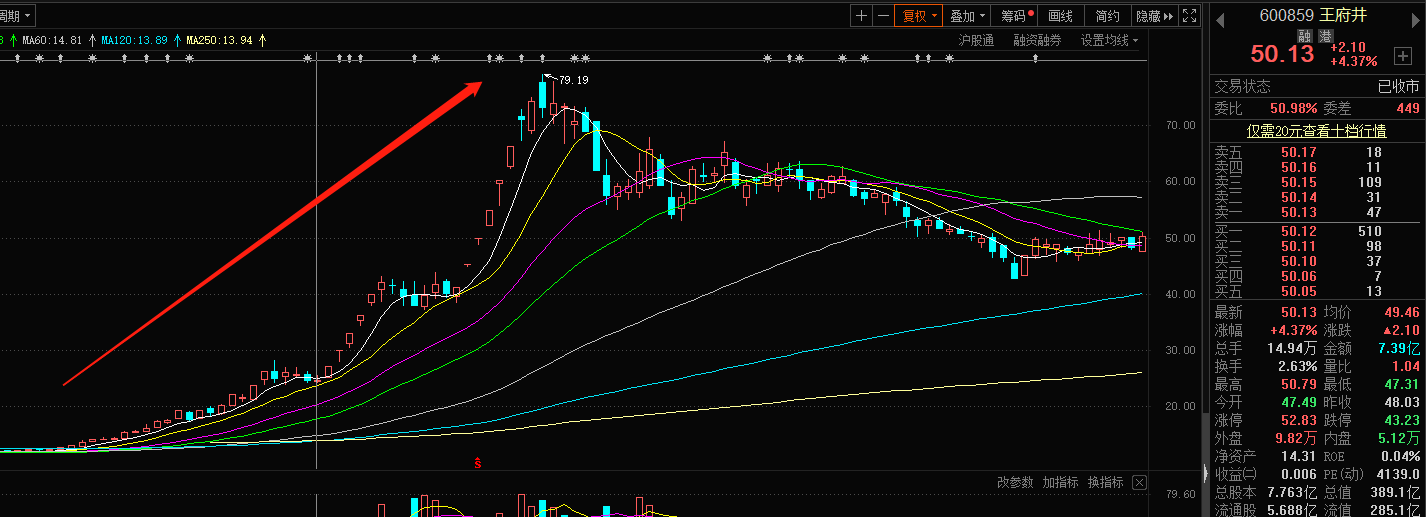Zoom out chart with minus button

click(883, 16)
